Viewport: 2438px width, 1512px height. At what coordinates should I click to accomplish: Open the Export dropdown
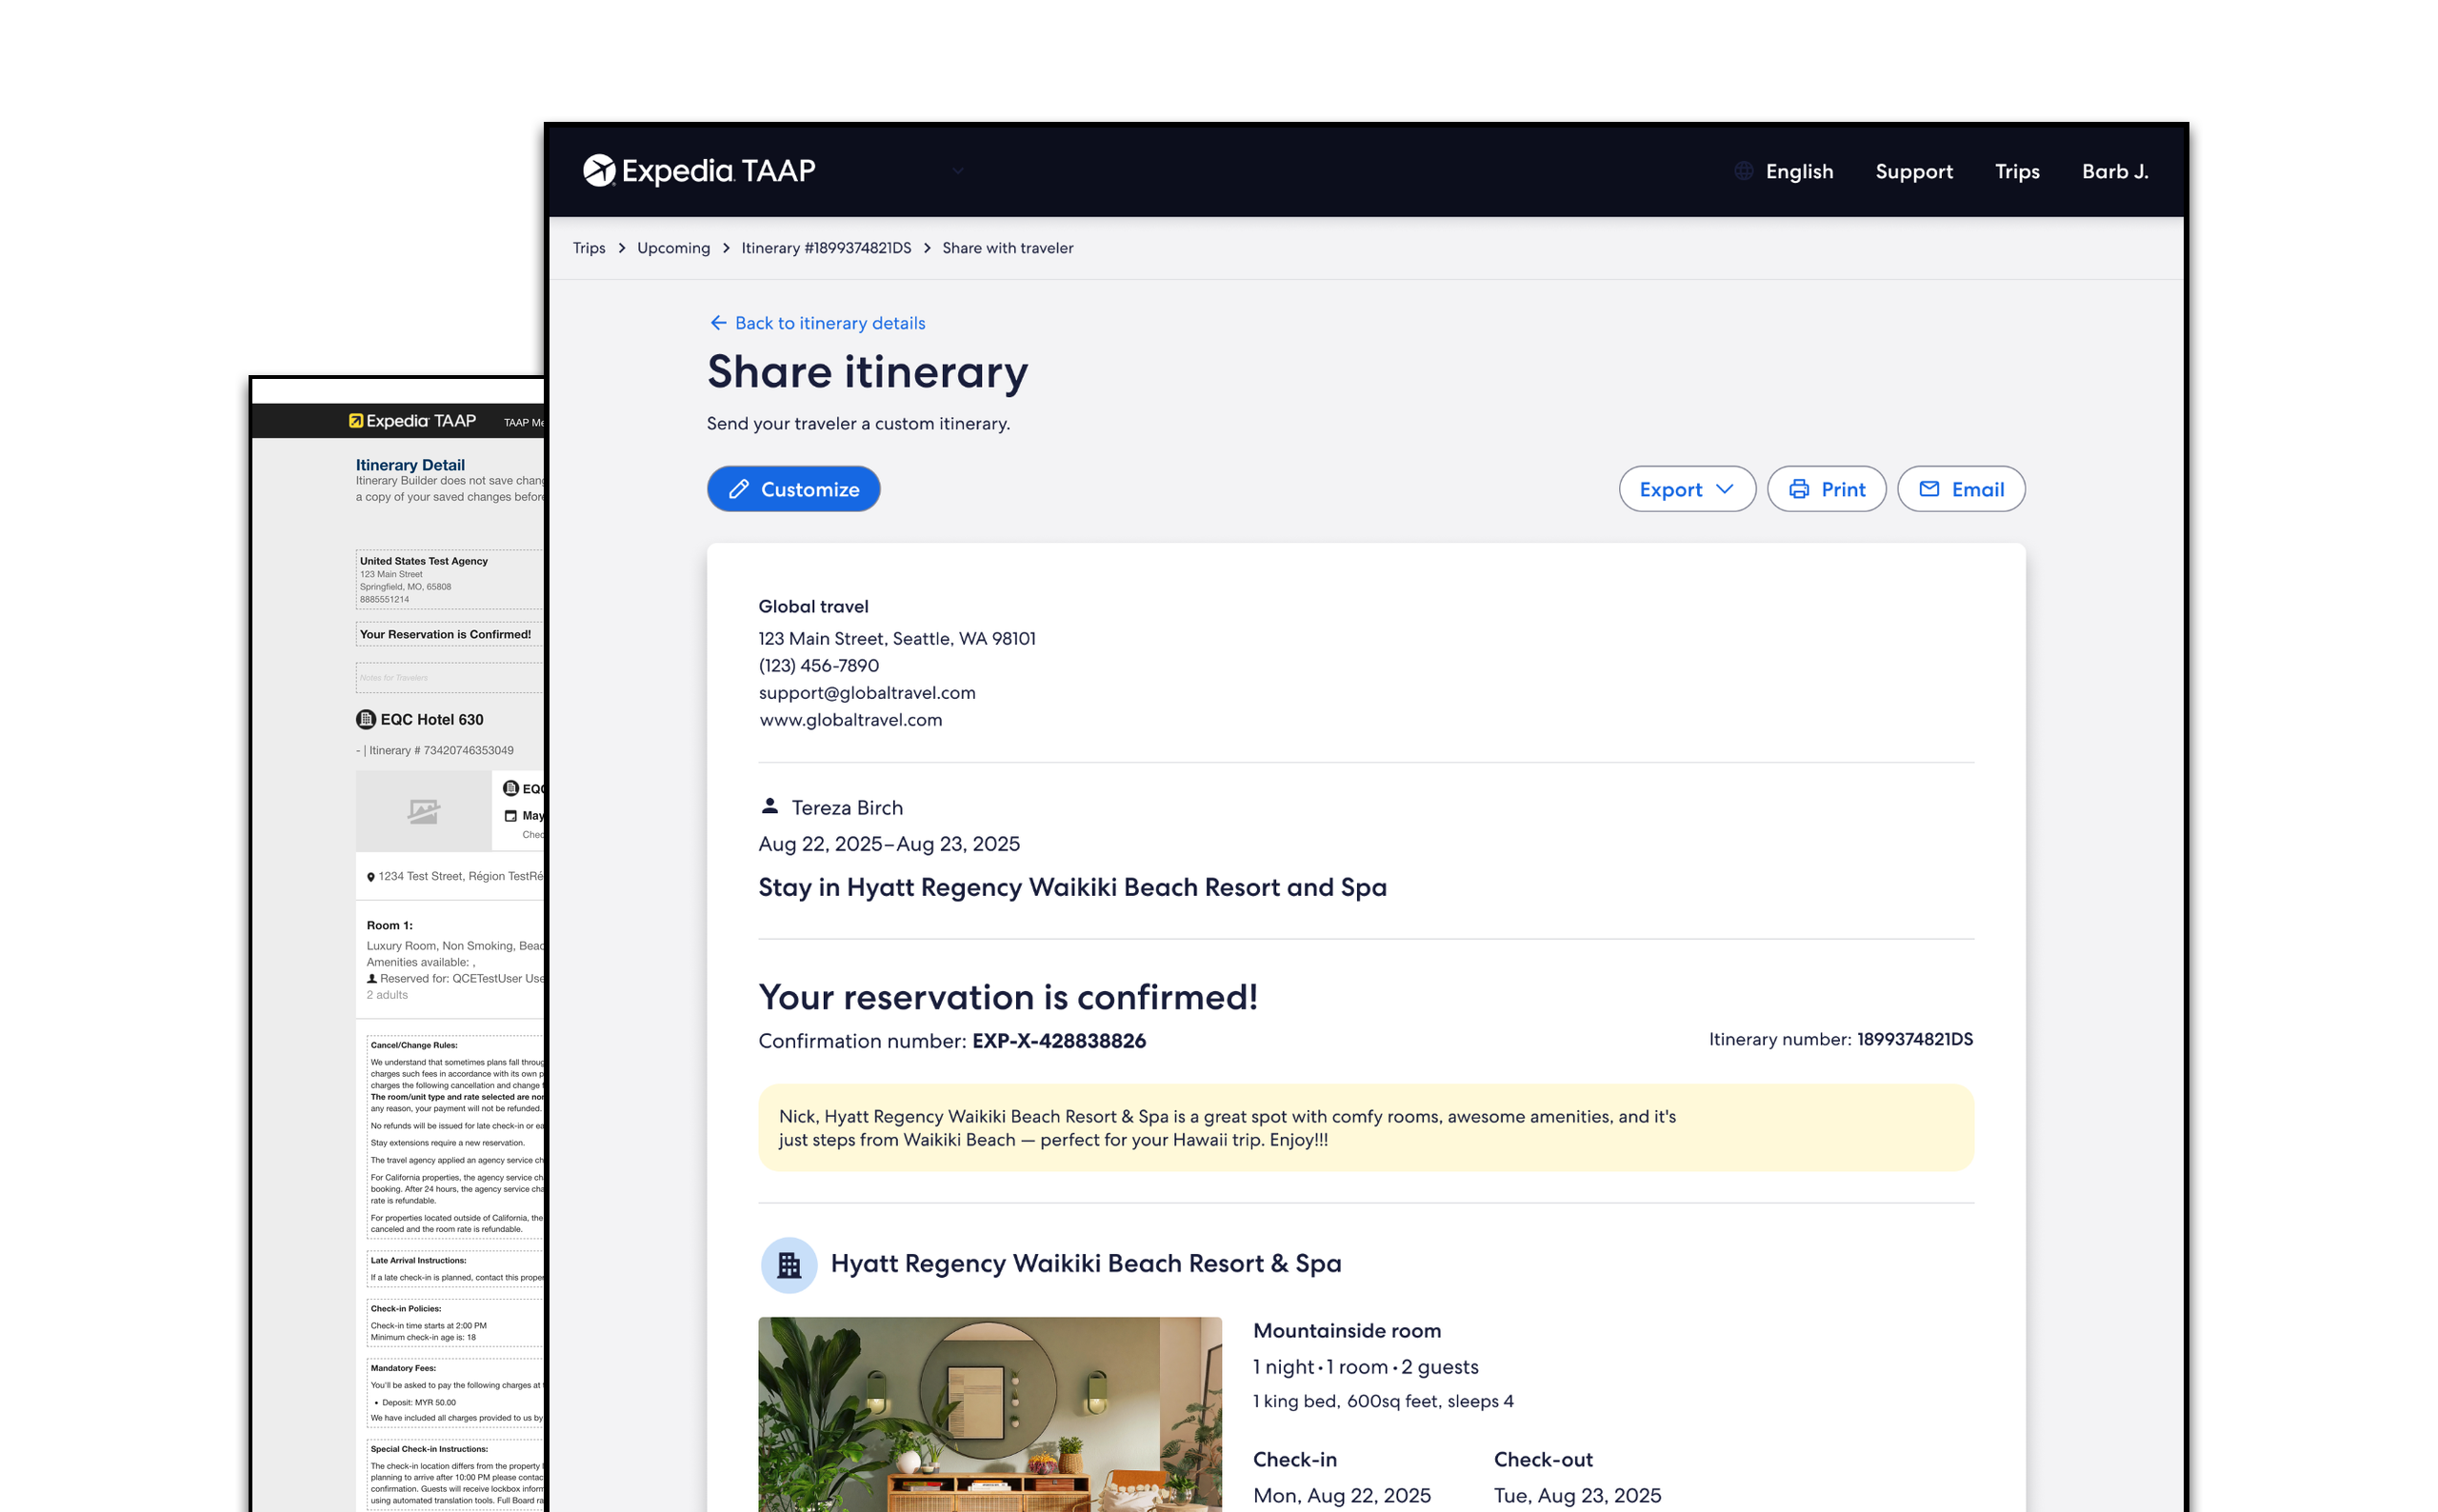click(1686, 489)
